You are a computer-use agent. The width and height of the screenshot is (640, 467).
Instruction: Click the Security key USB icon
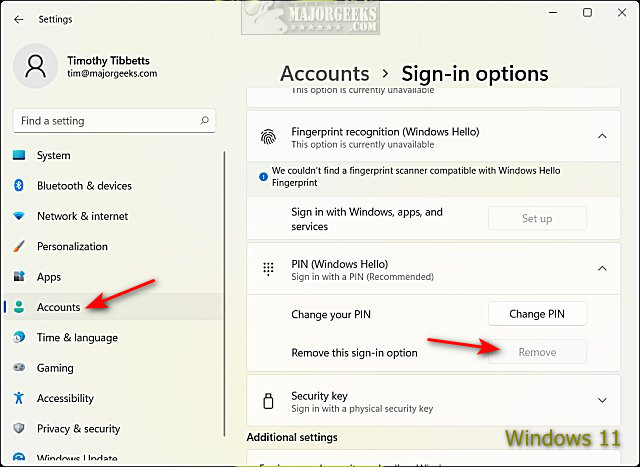point(268,401)
